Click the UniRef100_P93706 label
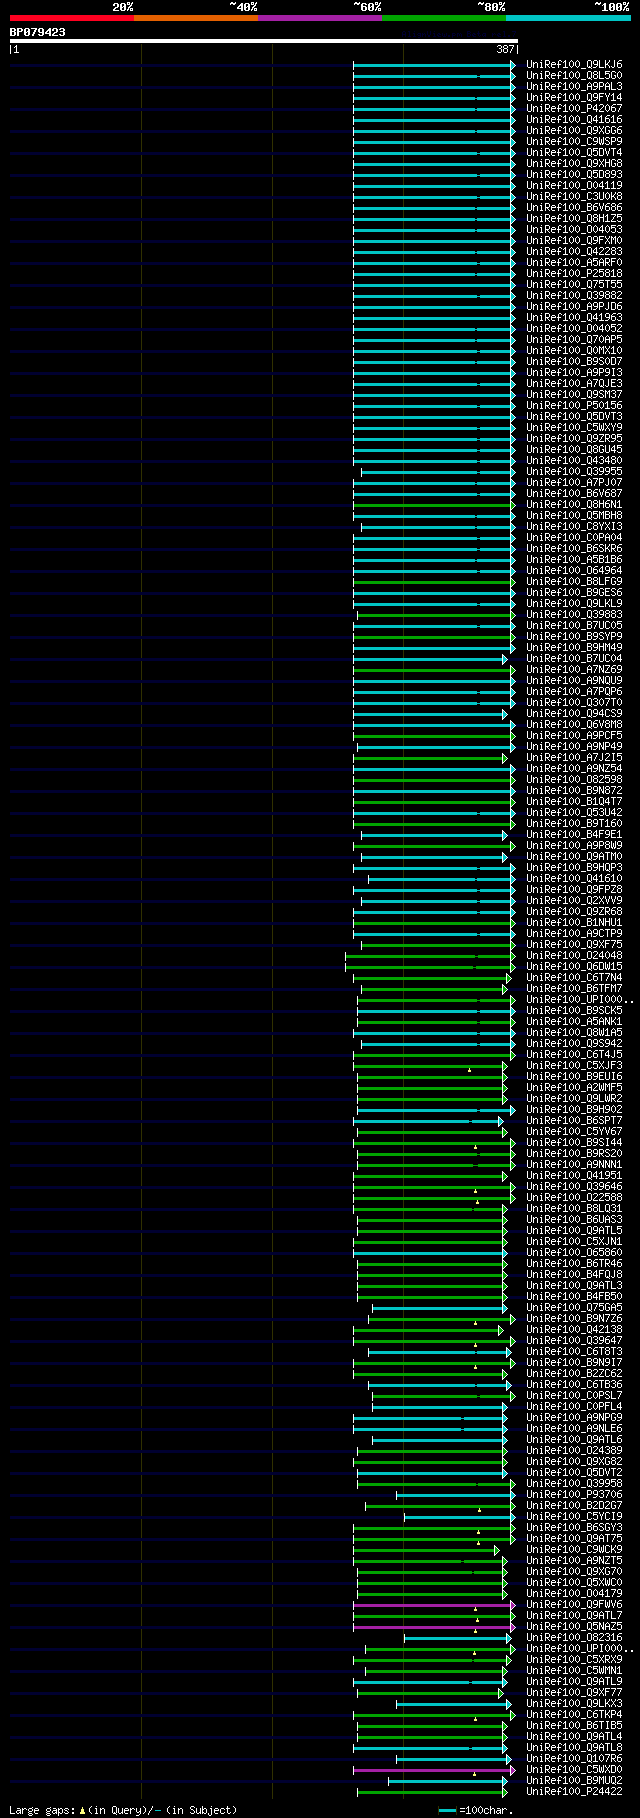 [574, 1495]
